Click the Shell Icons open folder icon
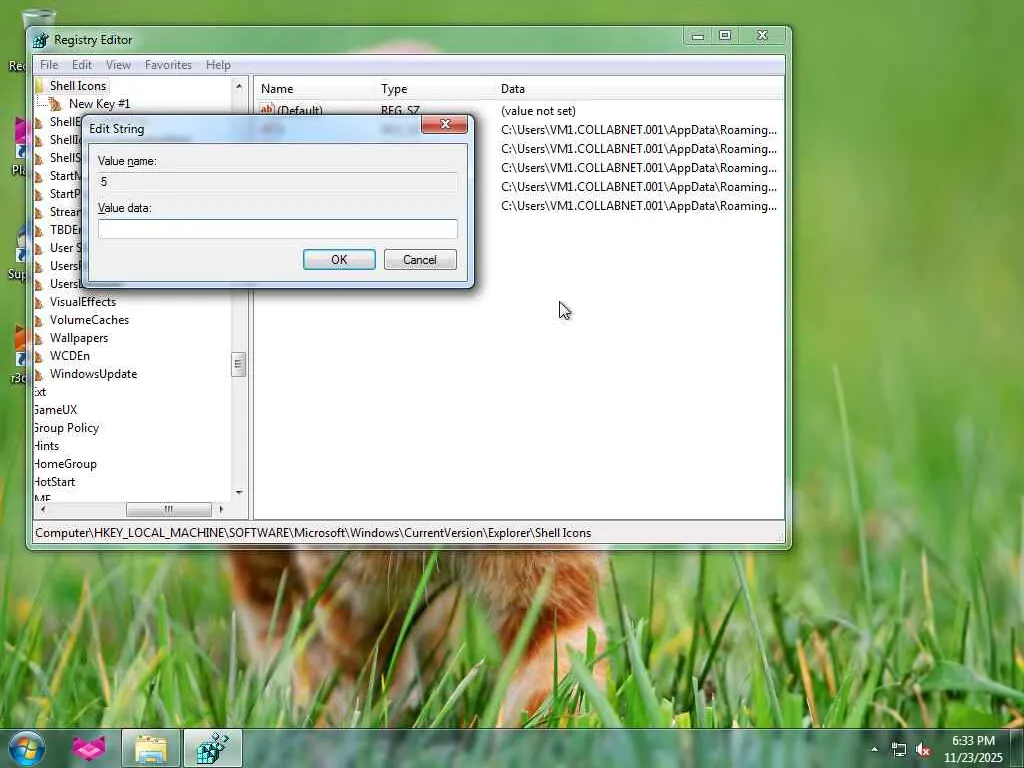Viewport: 1024px width, 768px height. 39,86
